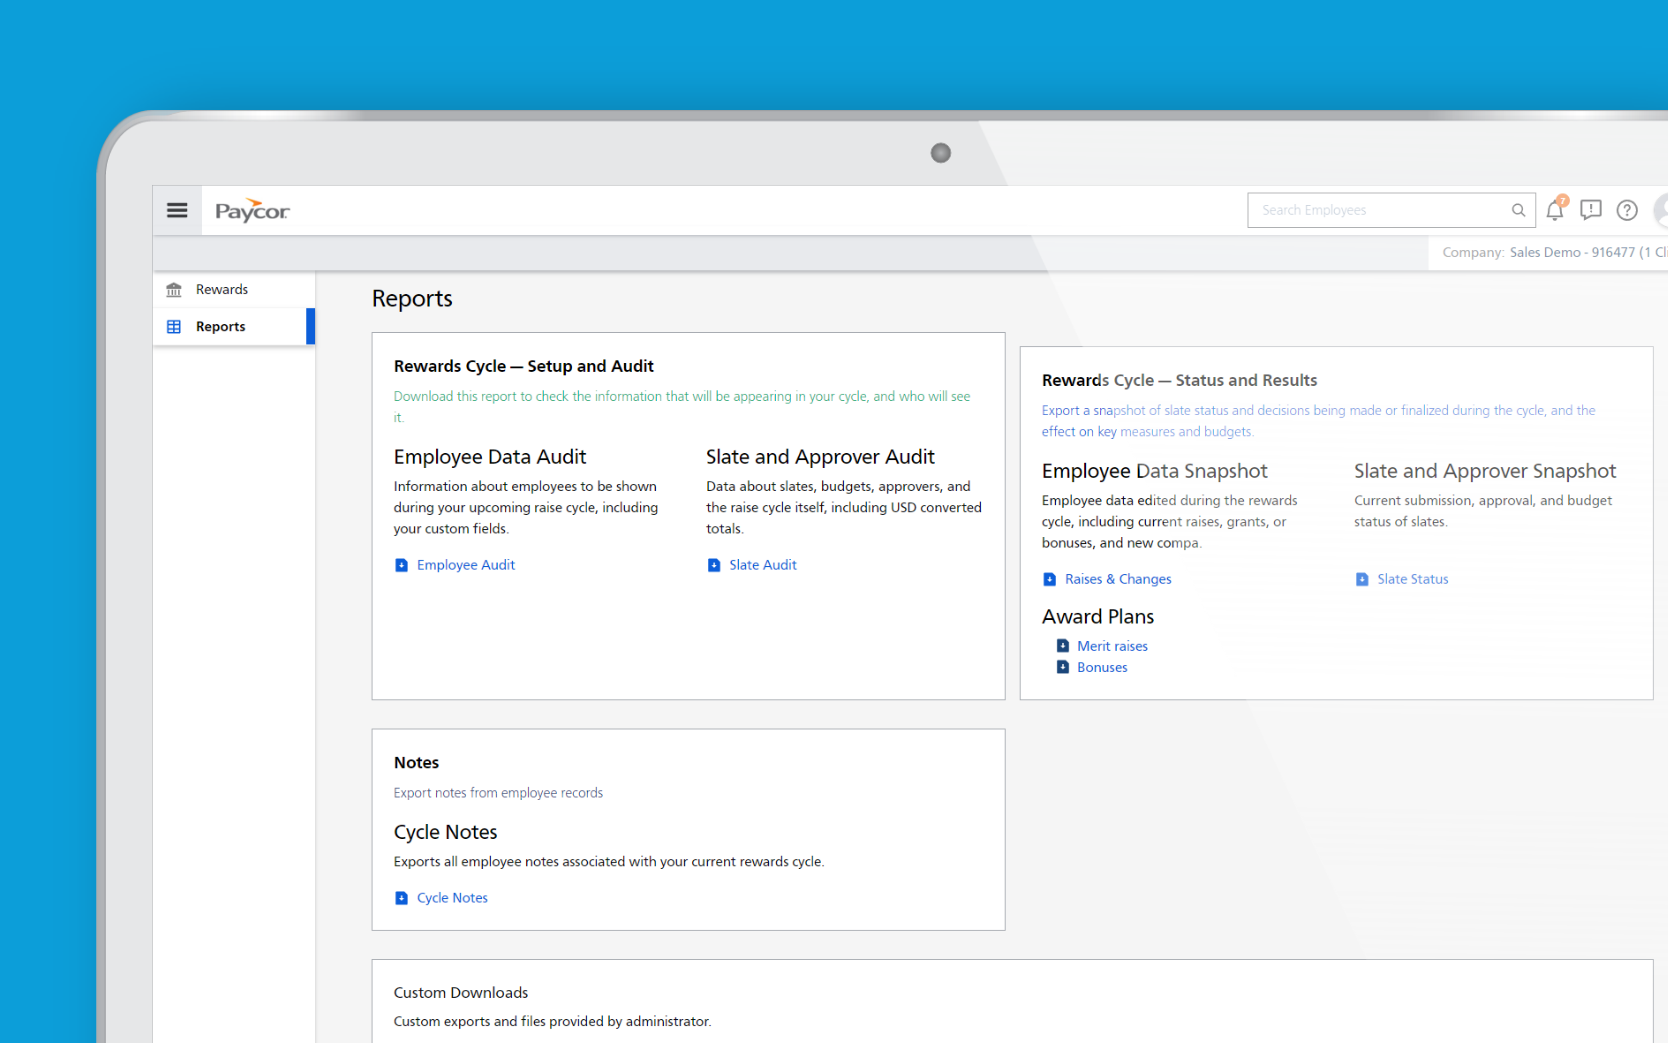This screenshot has height=1043, width=1668.
Task: Download the Merit raises report
Action: click(x=1112, y=646)
